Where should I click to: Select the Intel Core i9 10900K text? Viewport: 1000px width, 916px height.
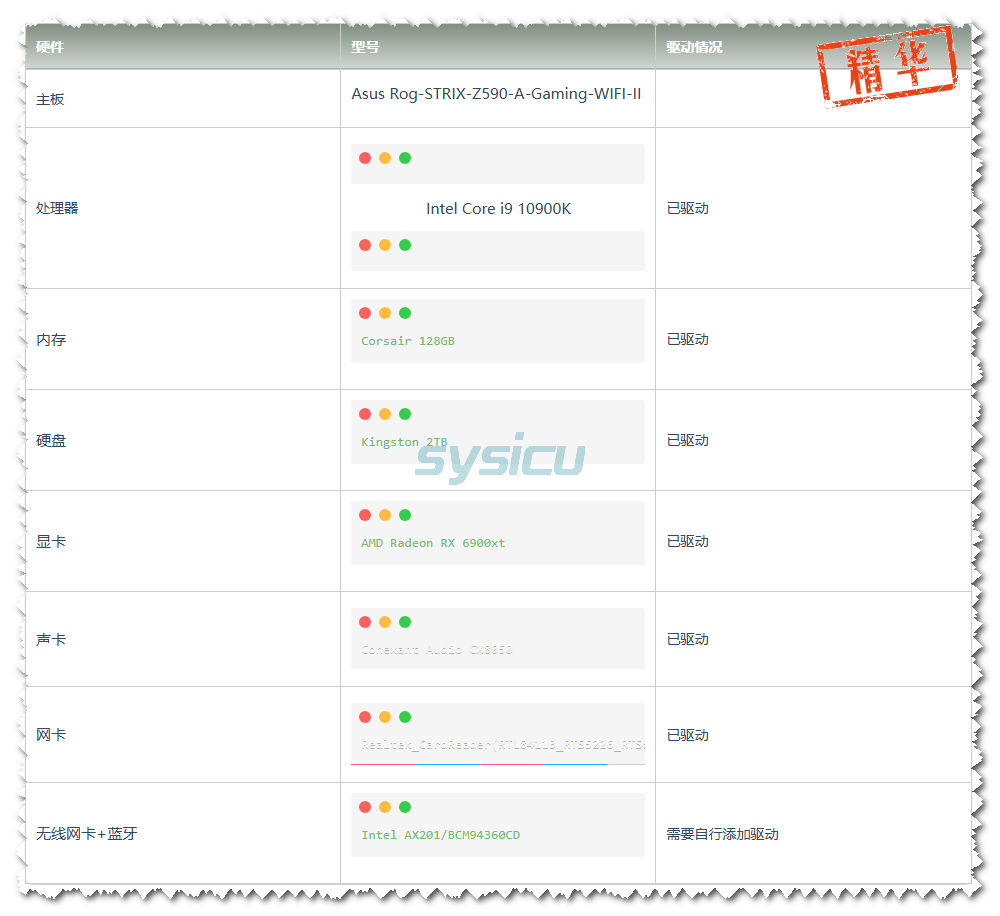click(498, 209)
